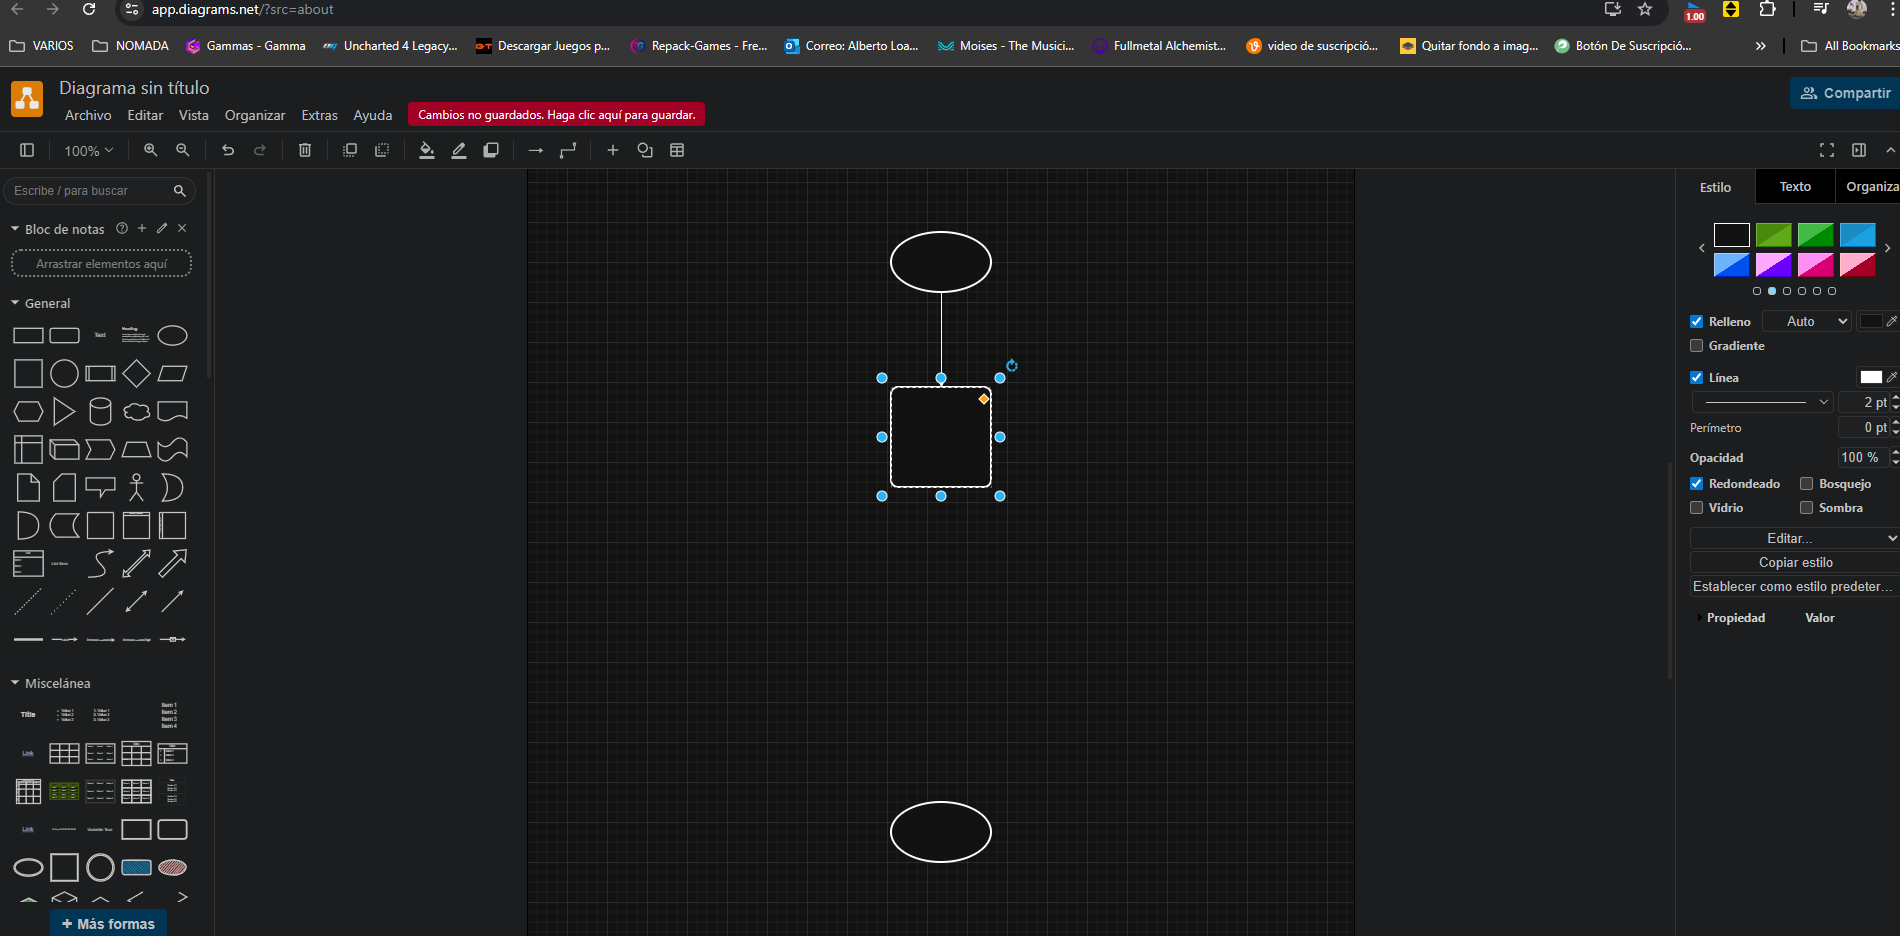Open the Ayuda menu
This screenshot has width=1900, height=936.
[x=373, y=115]
